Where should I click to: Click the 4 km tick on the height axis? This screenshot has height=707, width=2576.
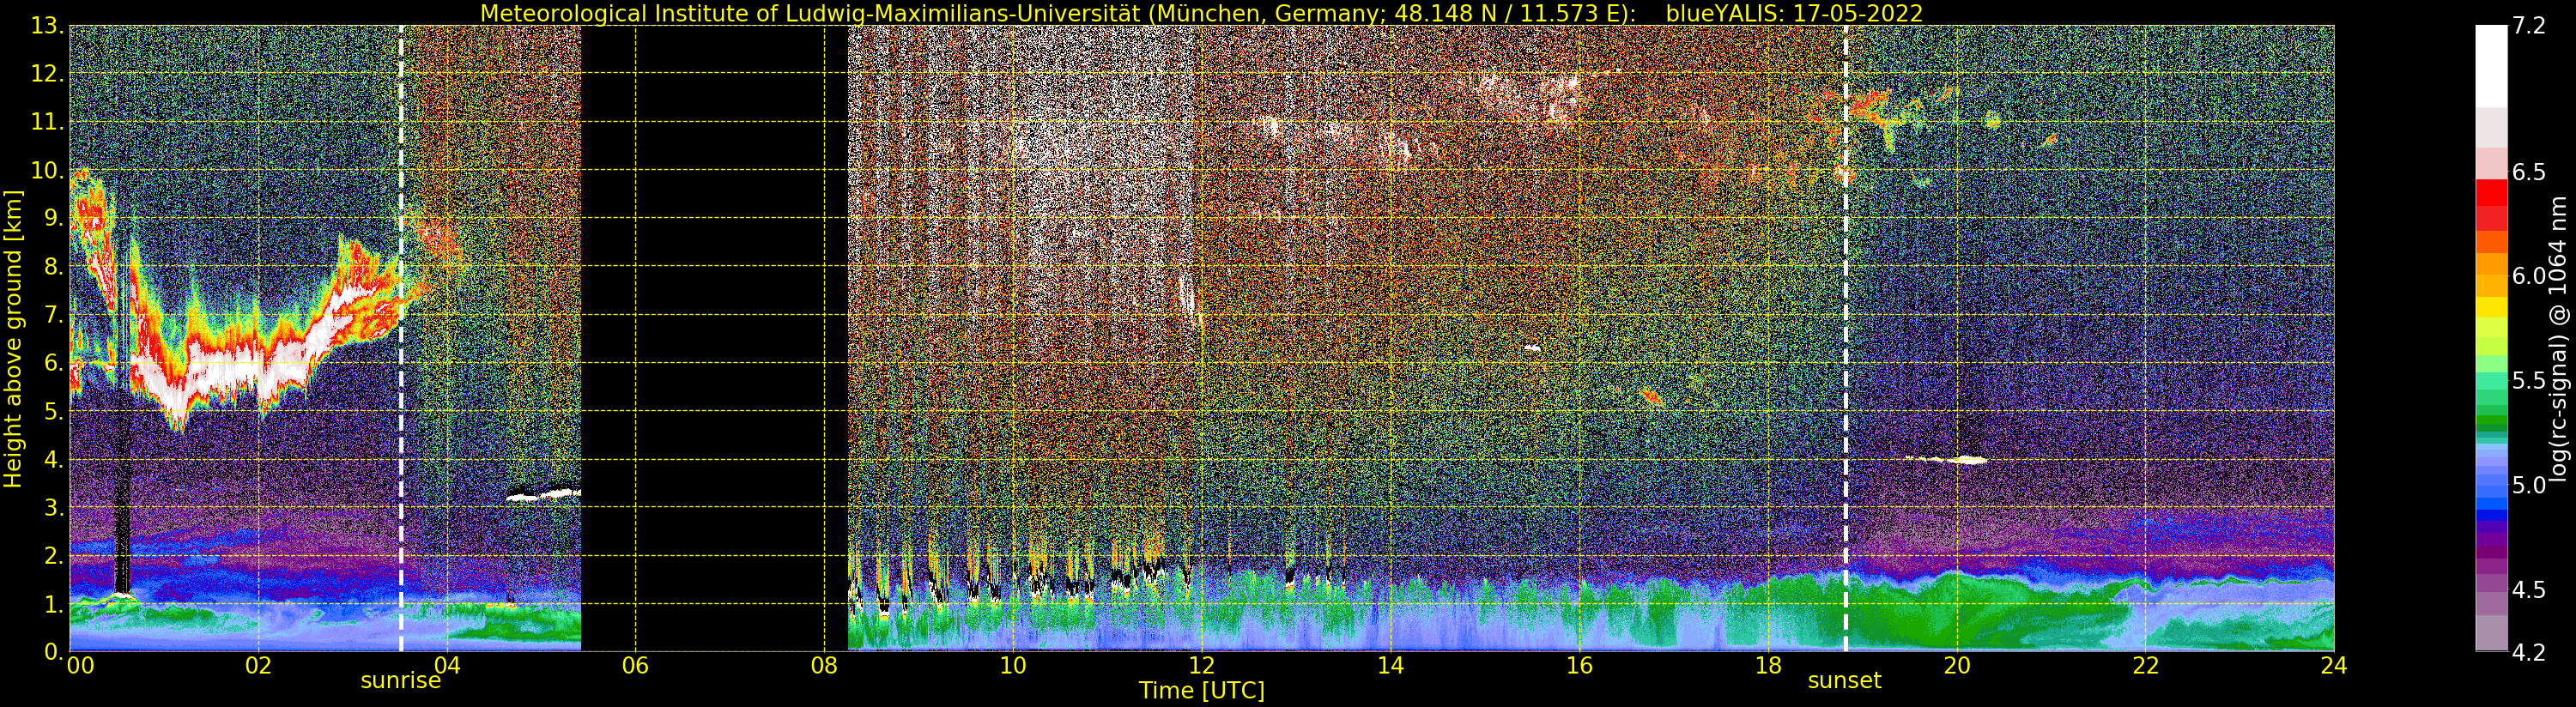(x=53, y=459)
